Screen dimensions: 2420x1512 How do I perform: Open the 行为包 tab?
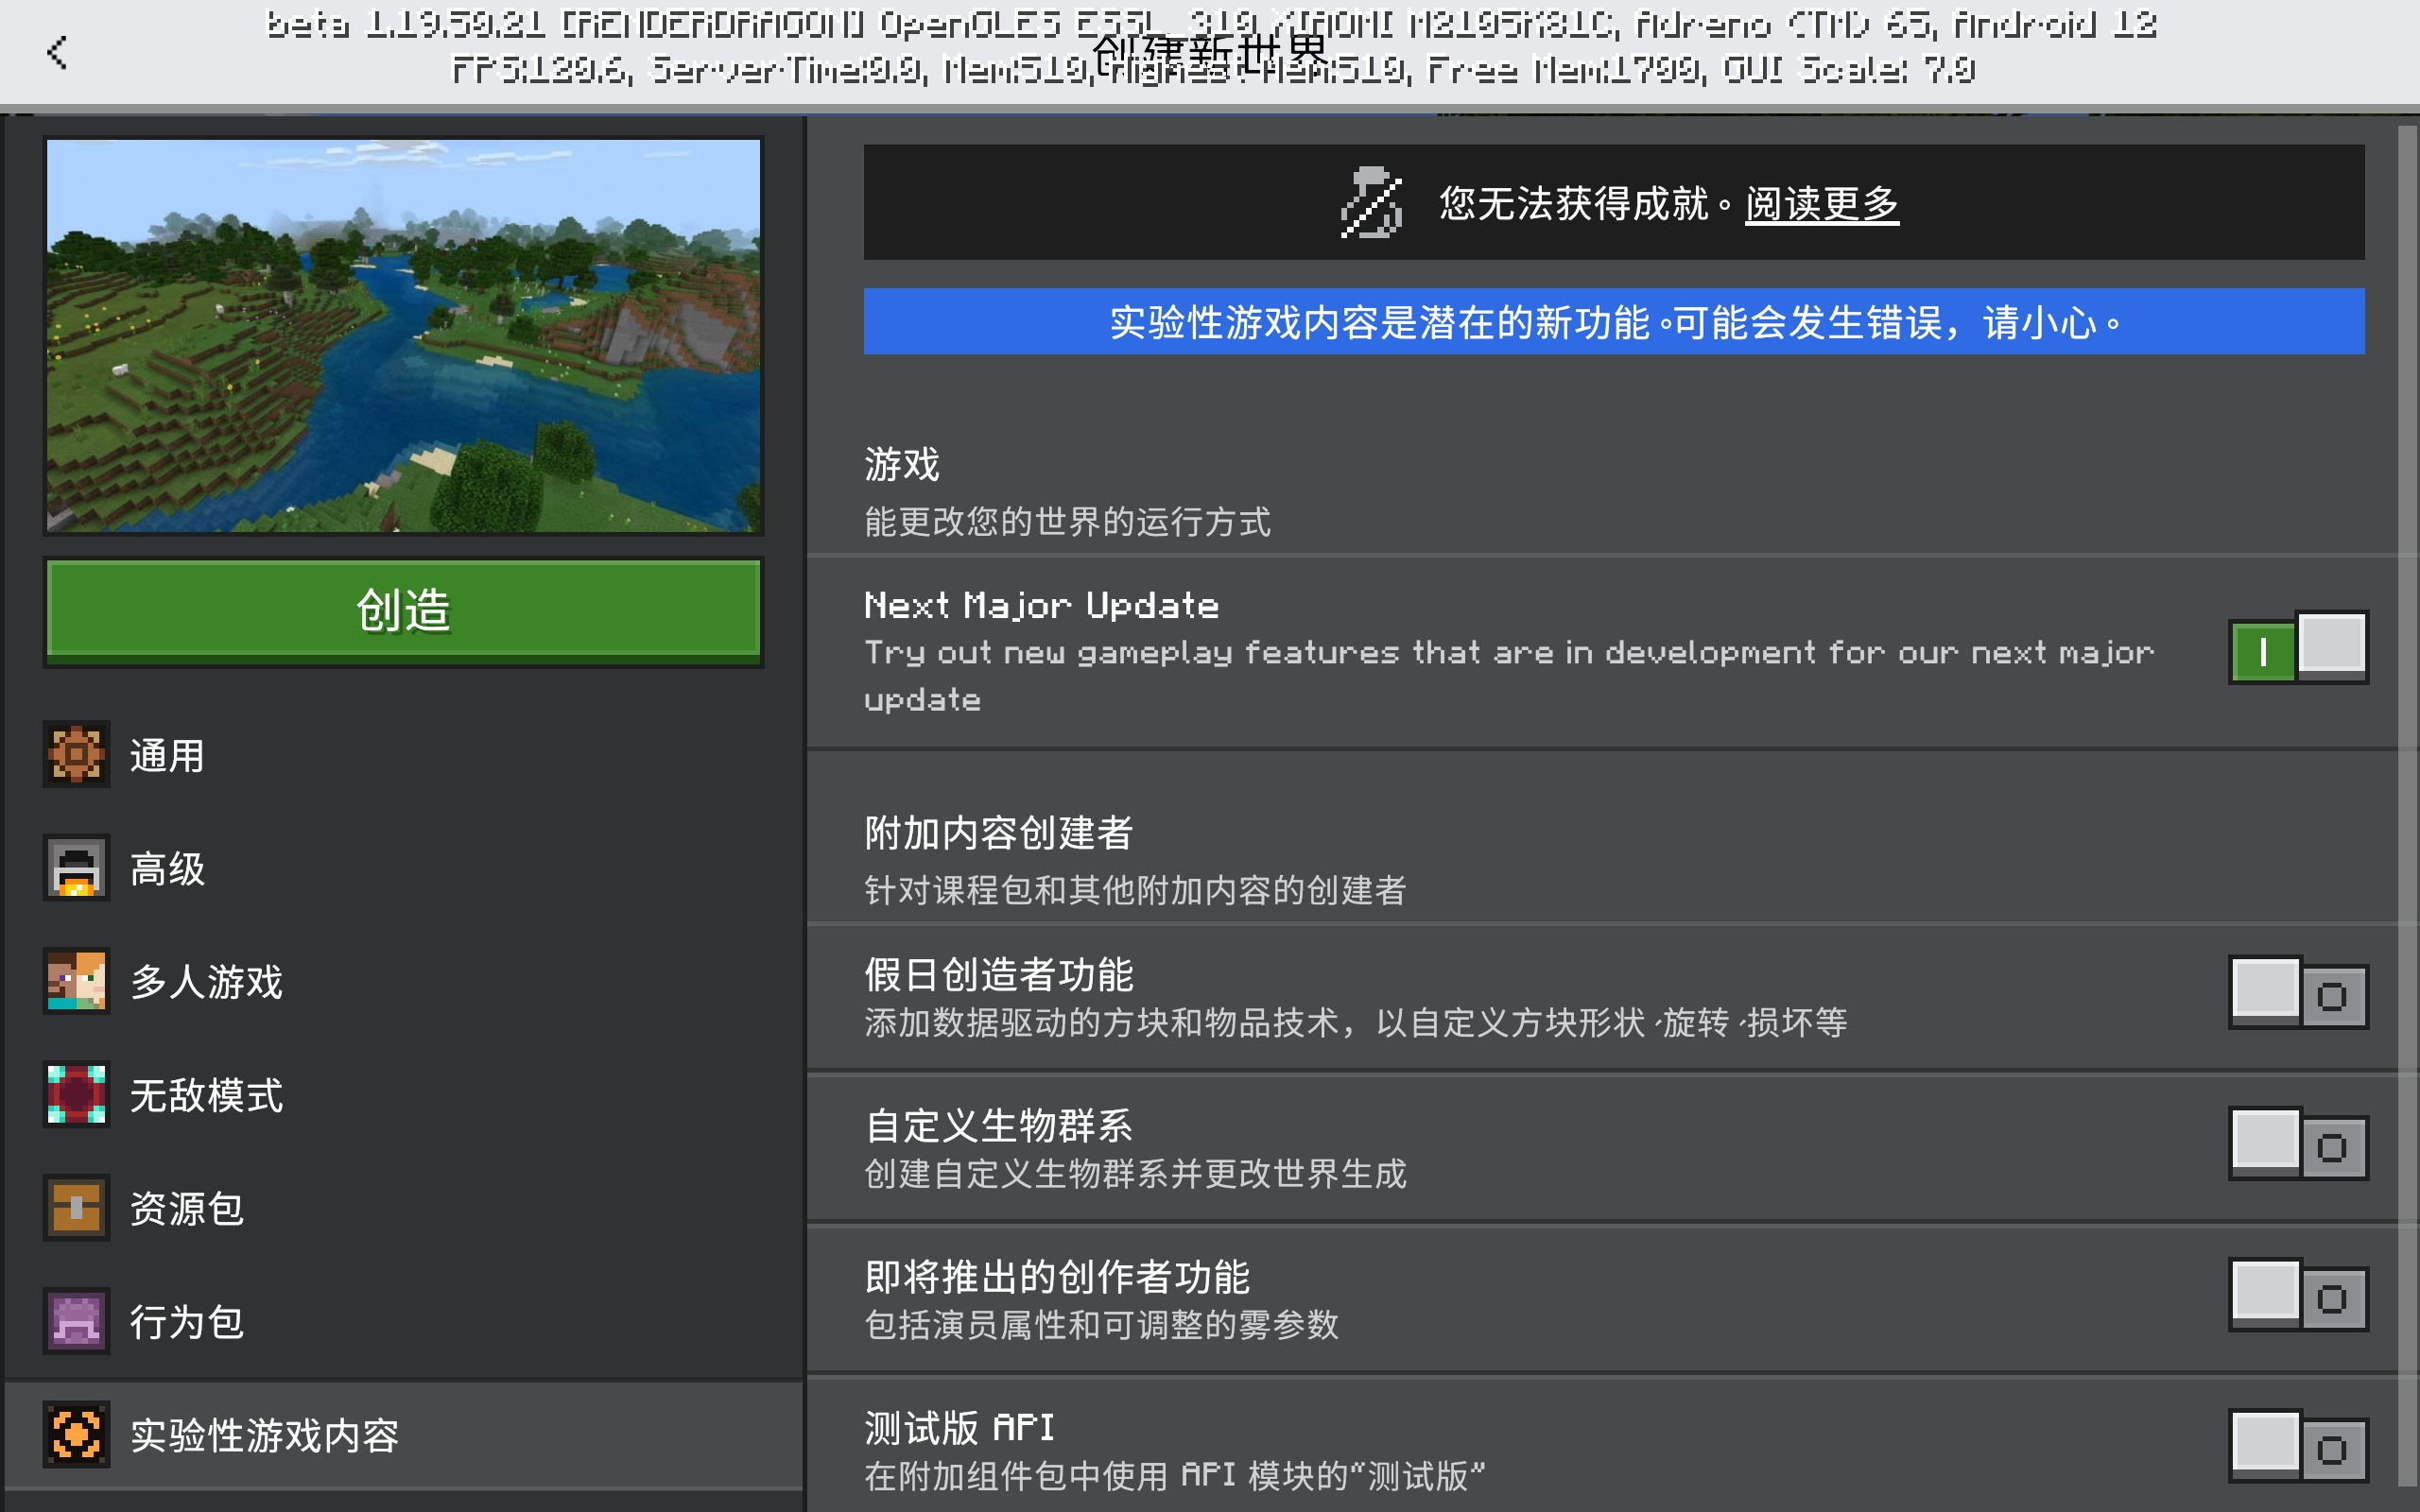point(404,1321)
